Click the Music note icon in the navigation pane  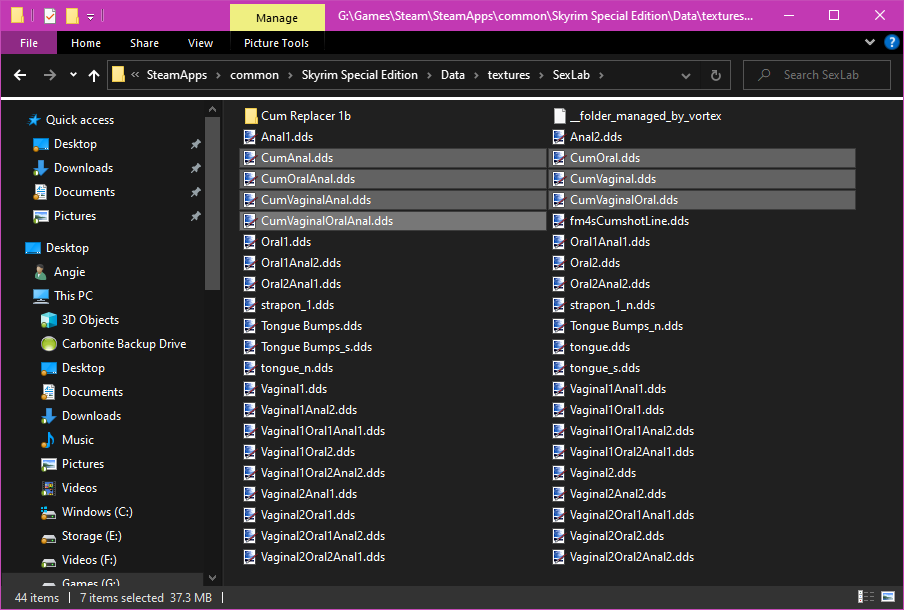tap(48, 440)
